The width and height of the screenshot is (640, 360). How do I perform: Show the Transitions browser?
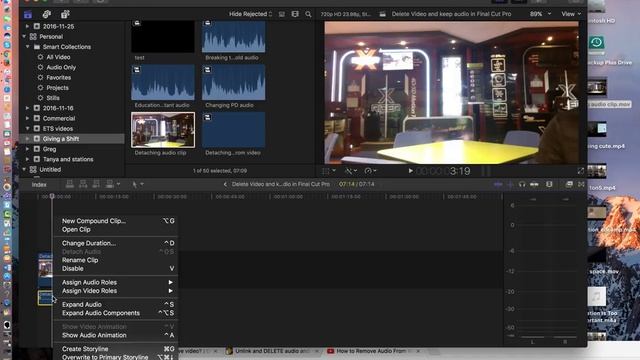tap(581, 184)
